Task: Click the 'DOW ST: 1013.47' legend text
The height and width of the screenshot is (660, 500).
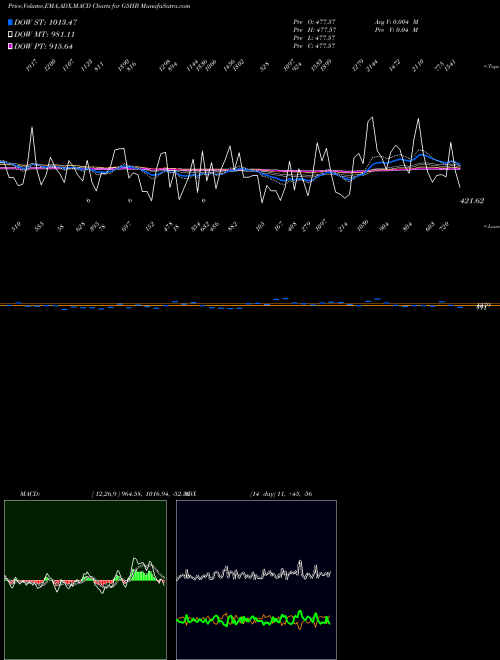Action: click(45, 22)
